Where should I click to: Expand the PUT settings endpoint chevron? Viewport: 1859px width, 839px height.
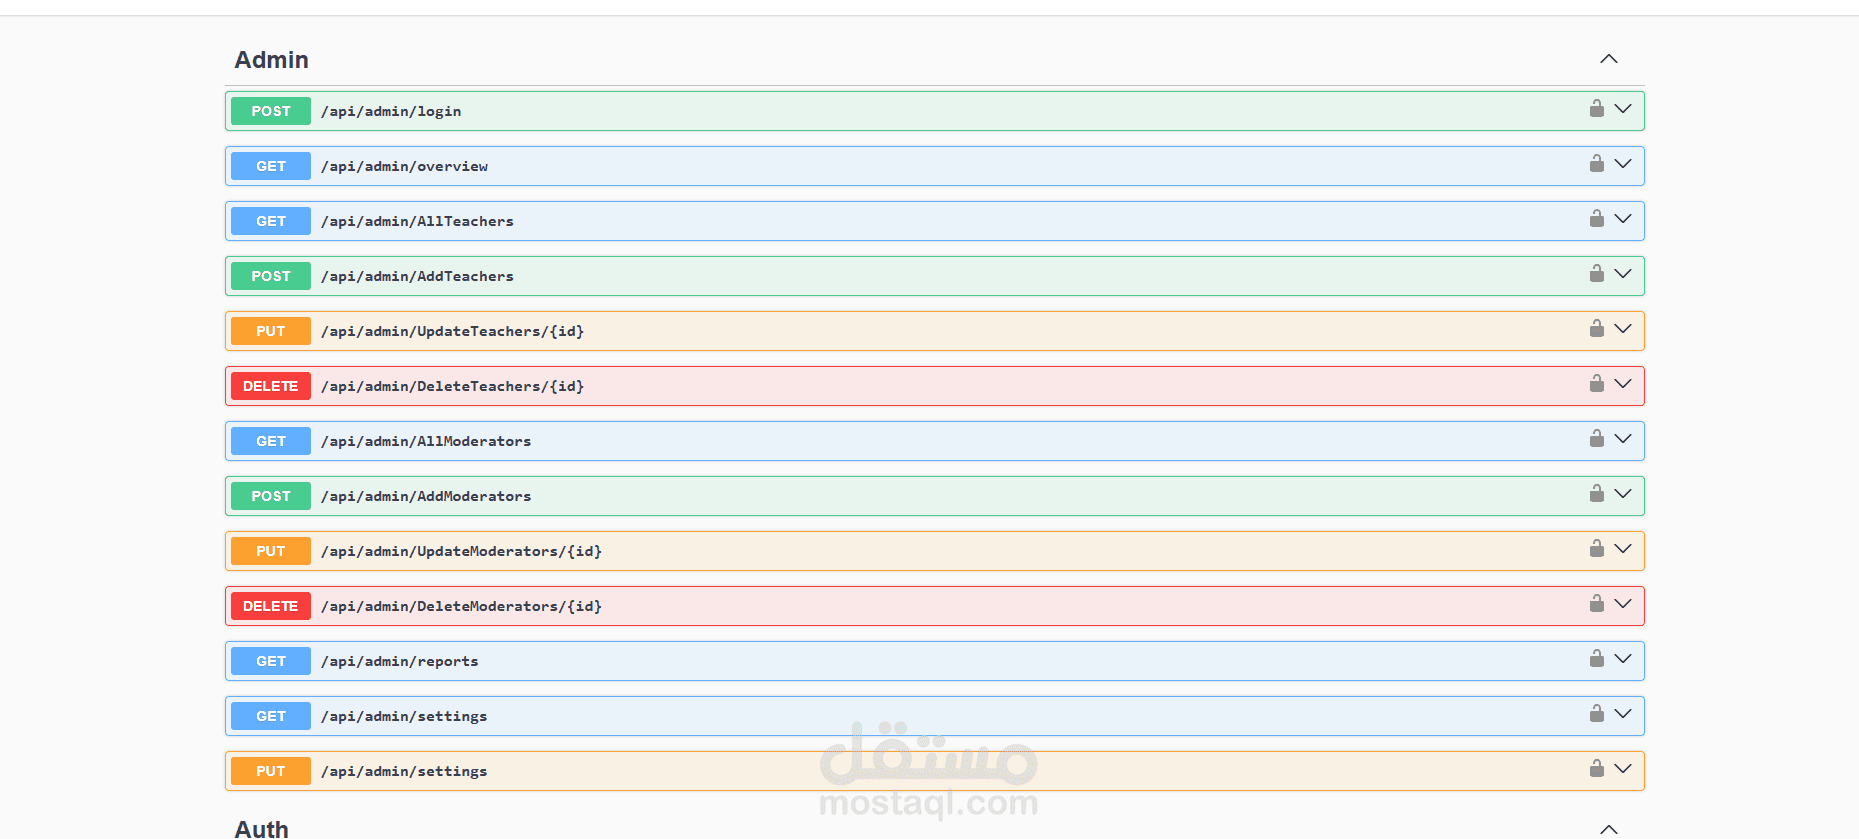click(1623, 769)
